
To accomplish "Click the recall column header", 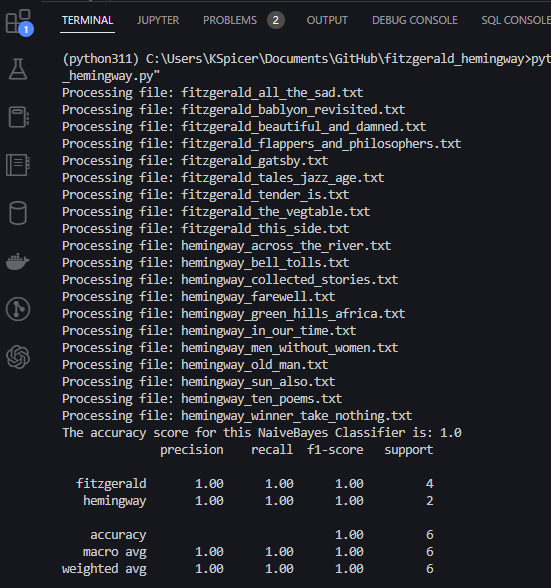I will pos(272,450).
